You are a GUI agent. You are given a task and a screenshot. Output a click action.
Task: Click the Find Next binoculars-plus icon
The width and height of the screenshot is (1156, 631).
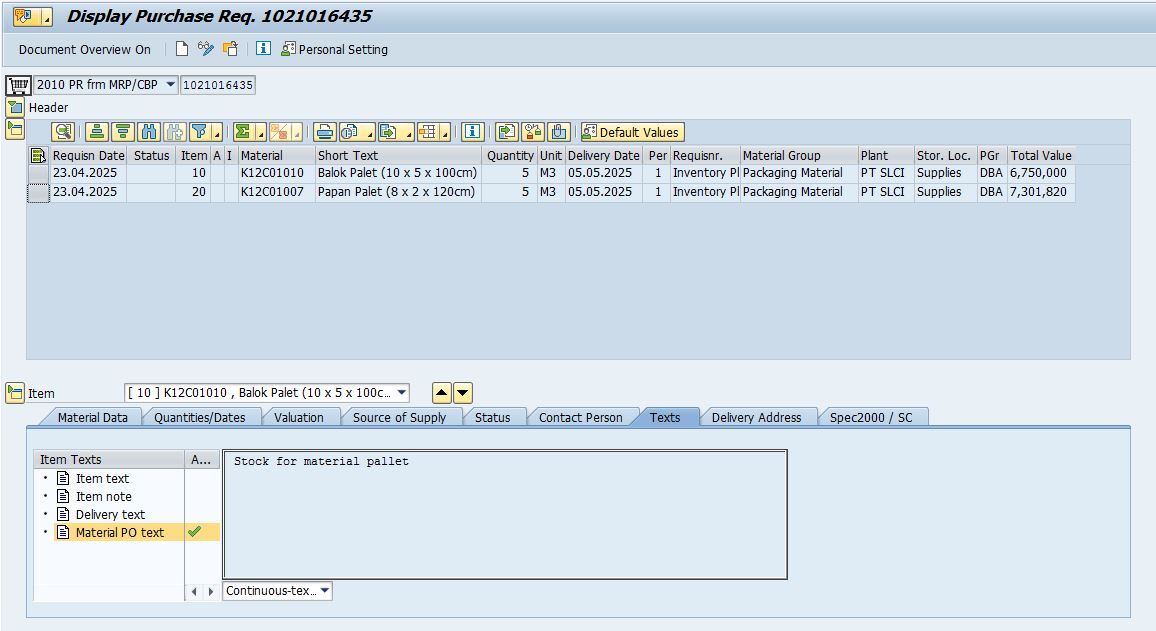click(175, 132)
